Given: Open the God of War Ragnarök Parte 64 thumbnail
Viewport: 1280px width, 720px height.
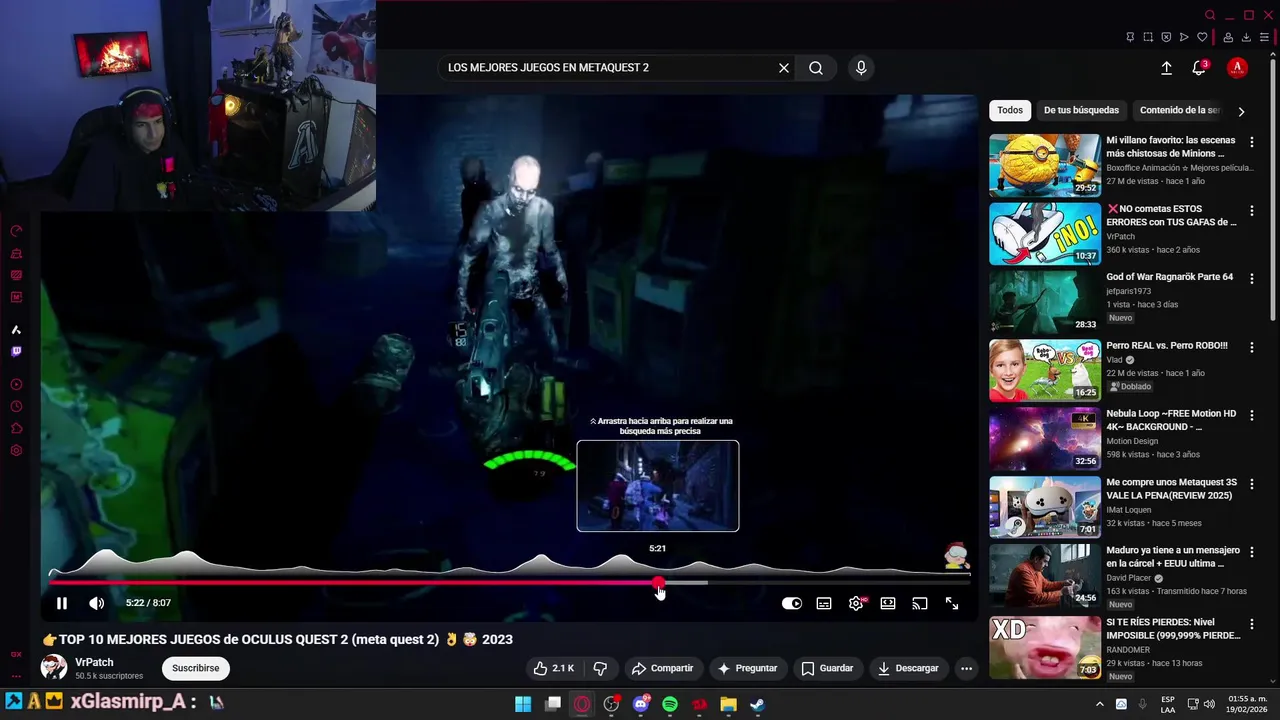Looking at the screenshot, I should (1044, 302).
